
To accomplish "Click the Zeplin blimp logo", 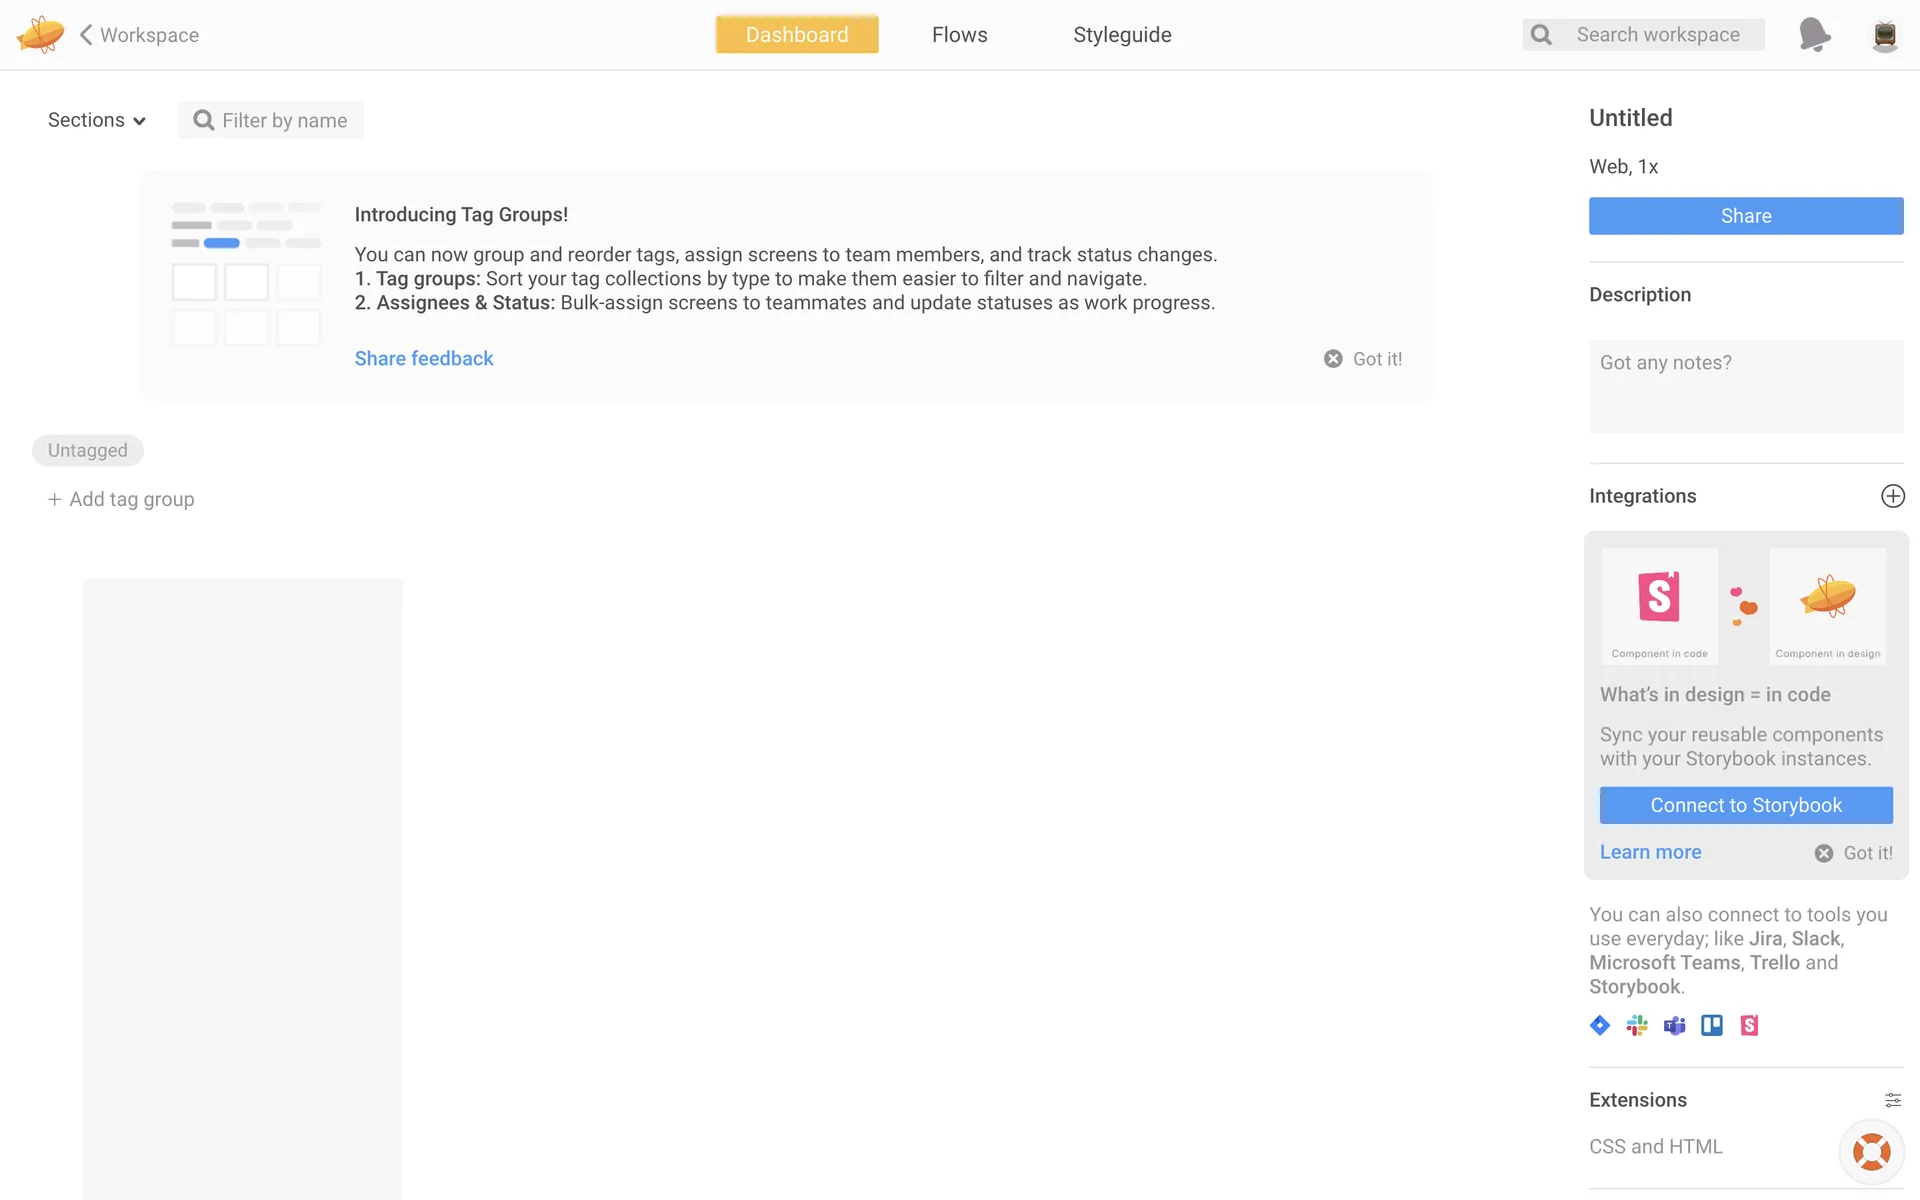I will click(x=40, y=34).
